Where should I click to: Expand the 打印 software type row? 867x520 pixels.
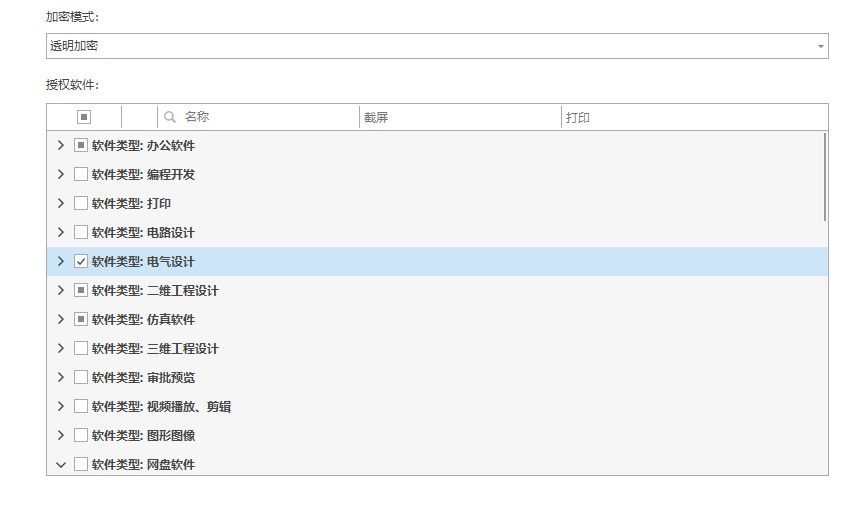pos(61,203)
